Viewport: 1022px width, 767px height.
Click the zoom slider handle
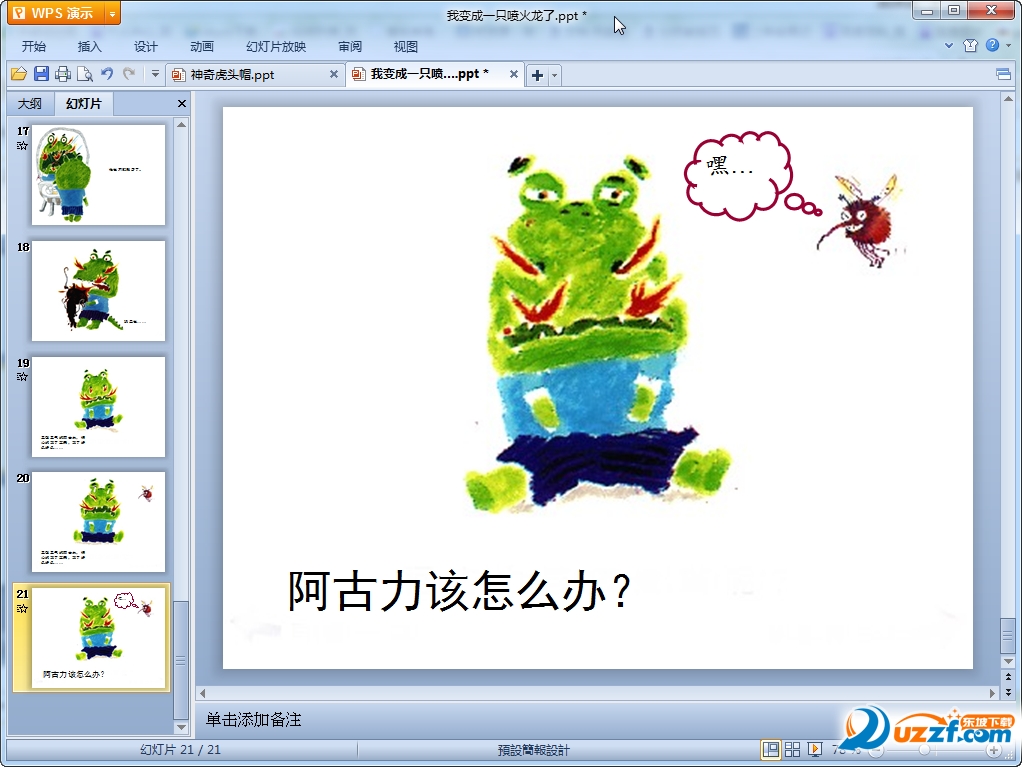pyautogui.click(x=924, y=750)
